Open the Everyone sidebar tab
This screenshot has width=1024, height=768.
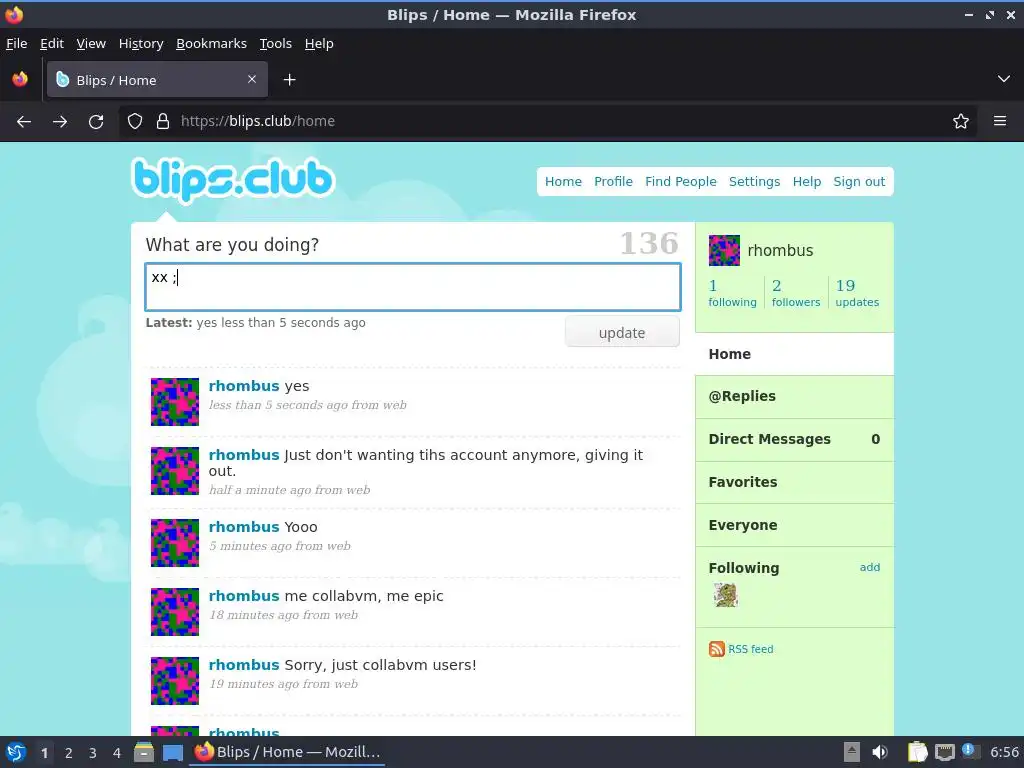coord(794,525)
